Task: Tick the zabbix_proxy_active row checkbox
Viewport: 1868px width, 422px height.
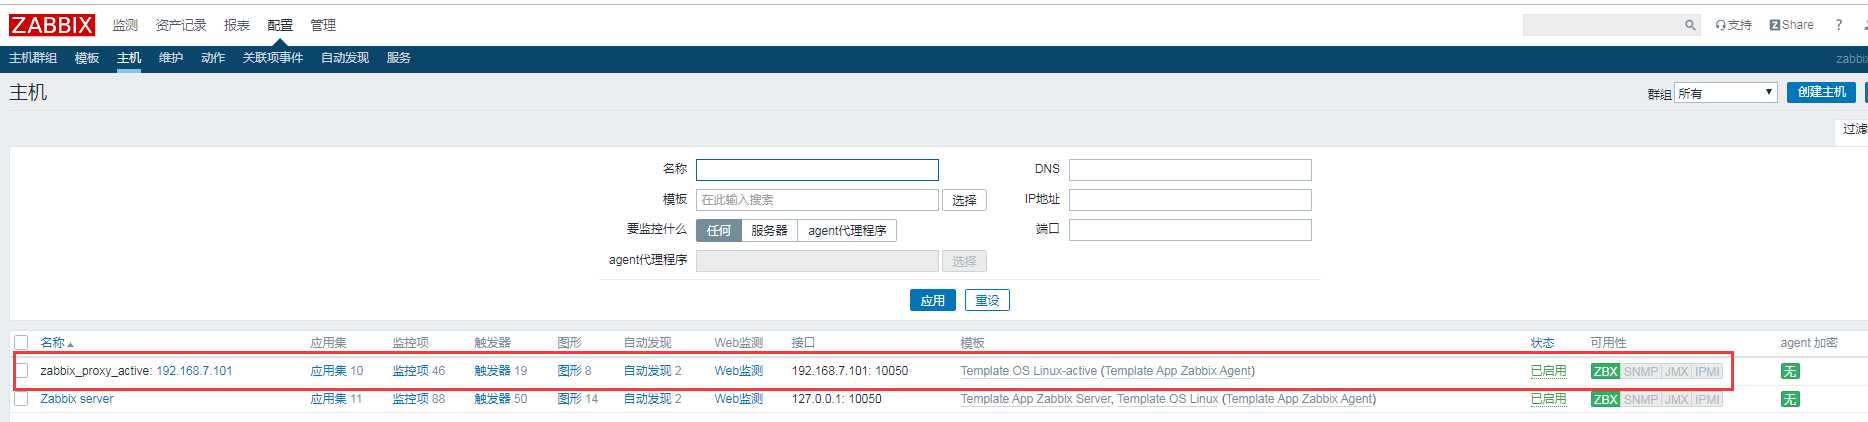Action: click(21, 370)
